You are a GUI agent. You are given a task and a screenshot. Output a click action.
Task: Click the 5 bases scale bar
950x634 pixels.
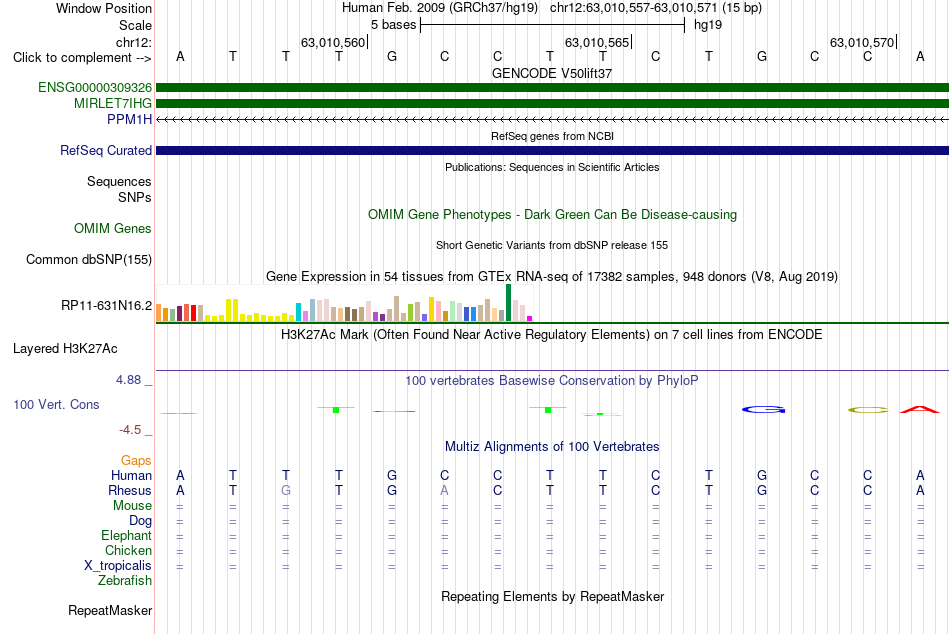(552, 25)
